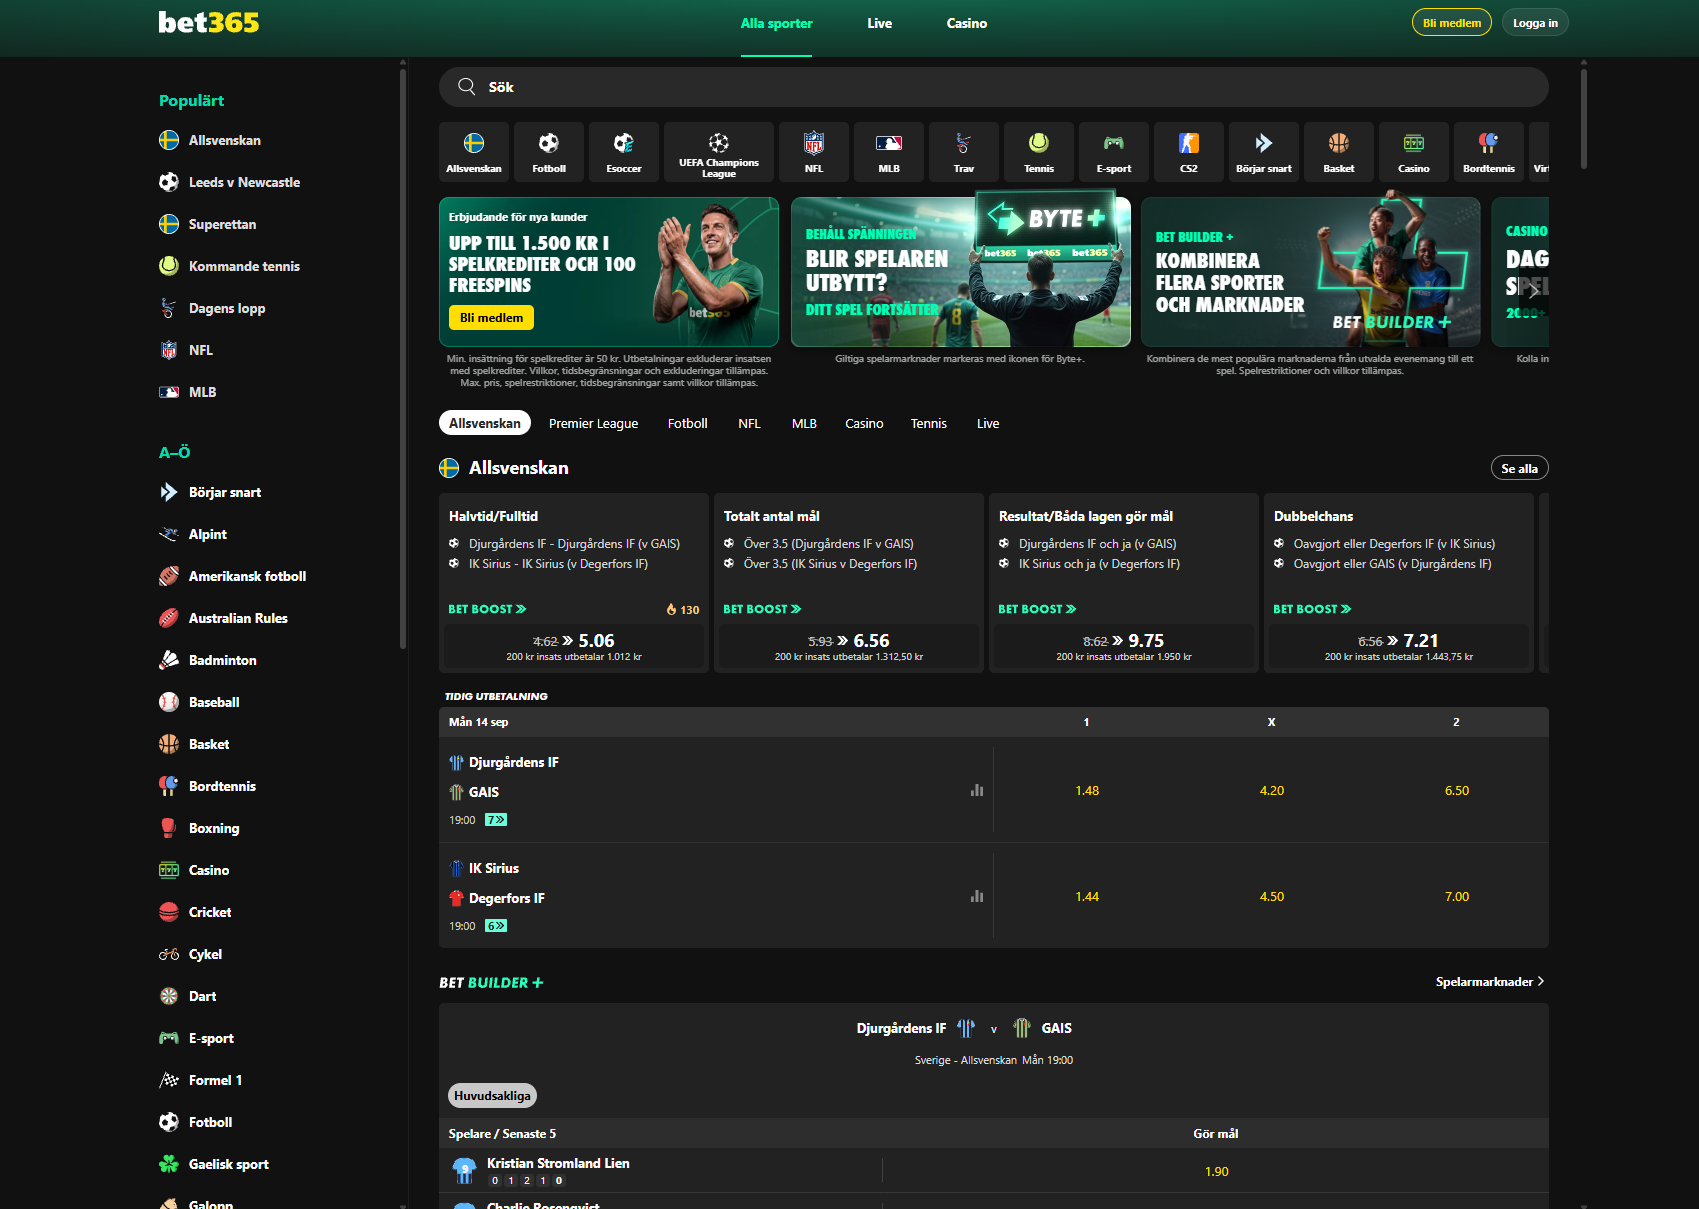Open Cricket in the sidebar
This screenshot has height=1209, width=1699.
(x=210, y=912)
